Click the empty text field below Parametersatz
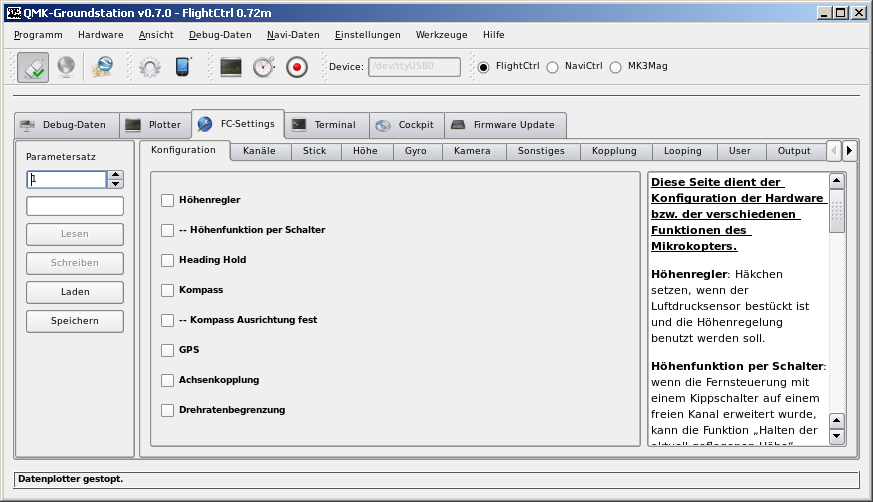This screenshot has width=873, height=502. point(75,206)
